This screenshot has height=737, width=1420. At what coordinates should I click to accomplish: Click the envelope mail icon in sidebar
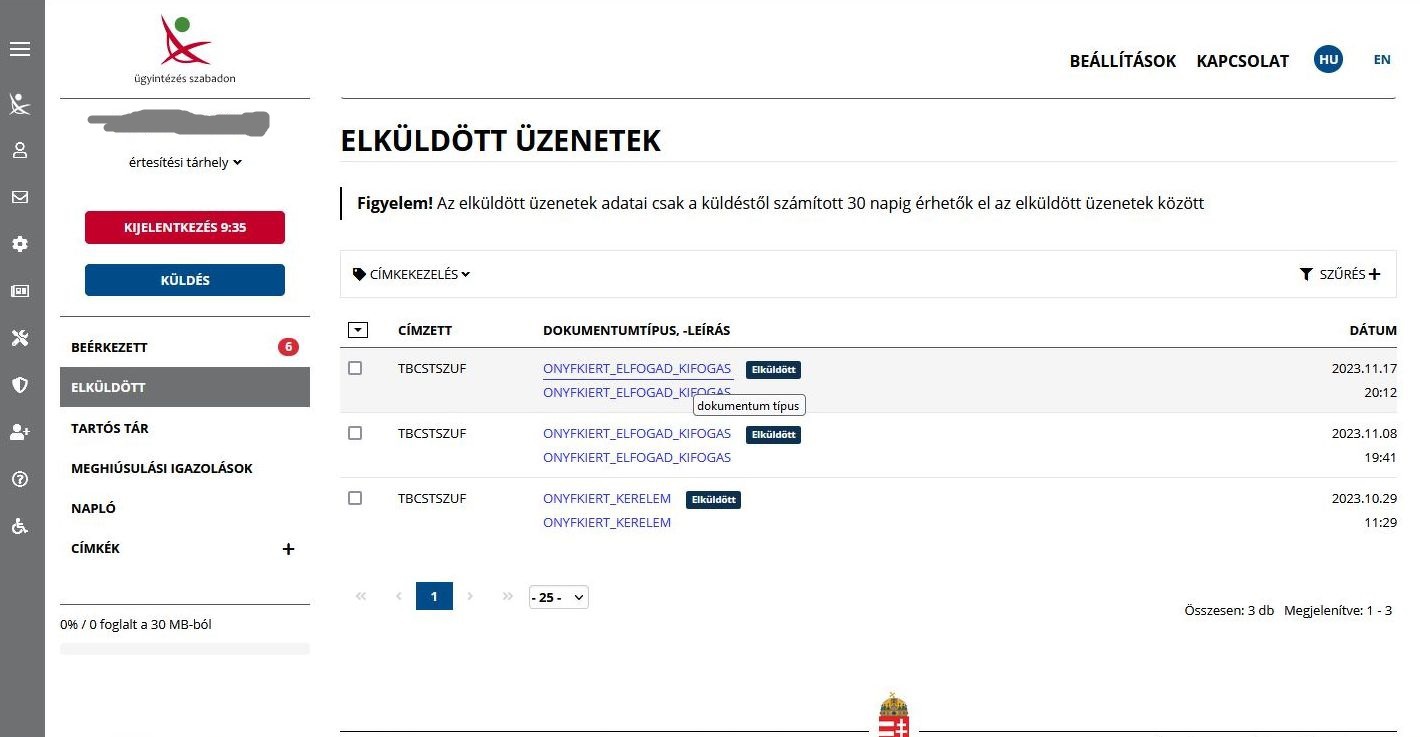pos(20,197)
